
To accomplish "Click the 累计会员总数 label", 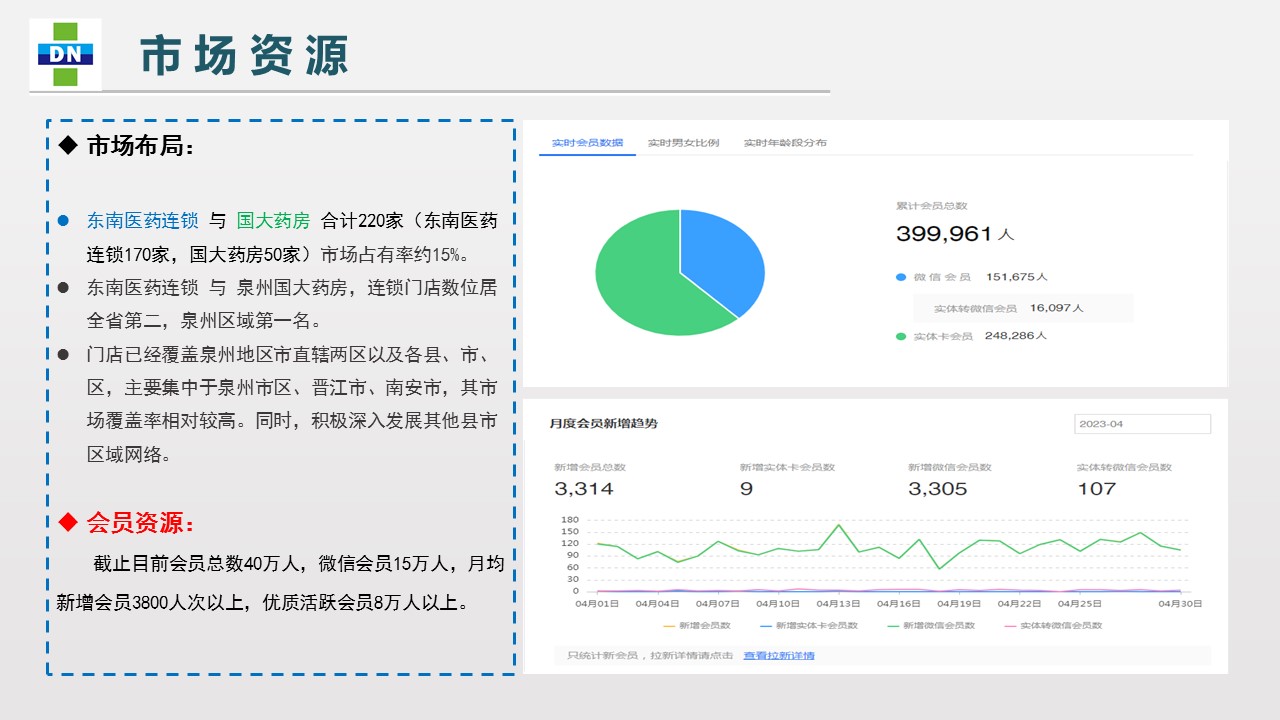I will pyautogui.click(x=932, y=206).
